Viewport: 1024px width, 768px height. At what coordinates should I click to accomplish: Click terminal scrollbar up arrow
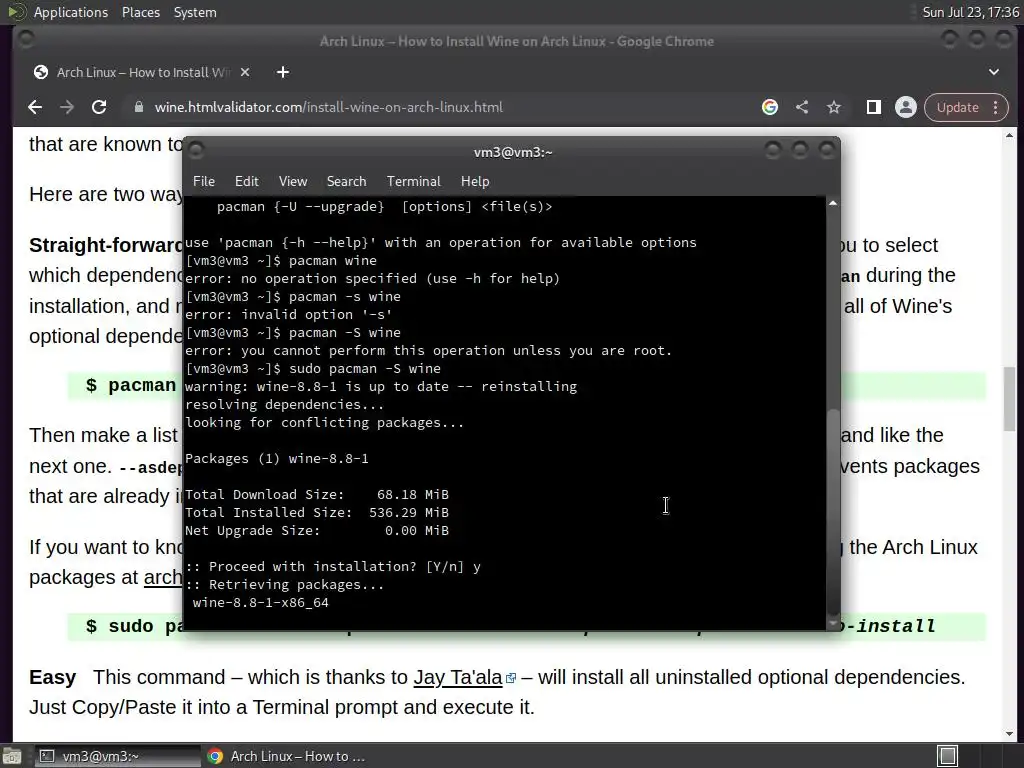[833, 203]
